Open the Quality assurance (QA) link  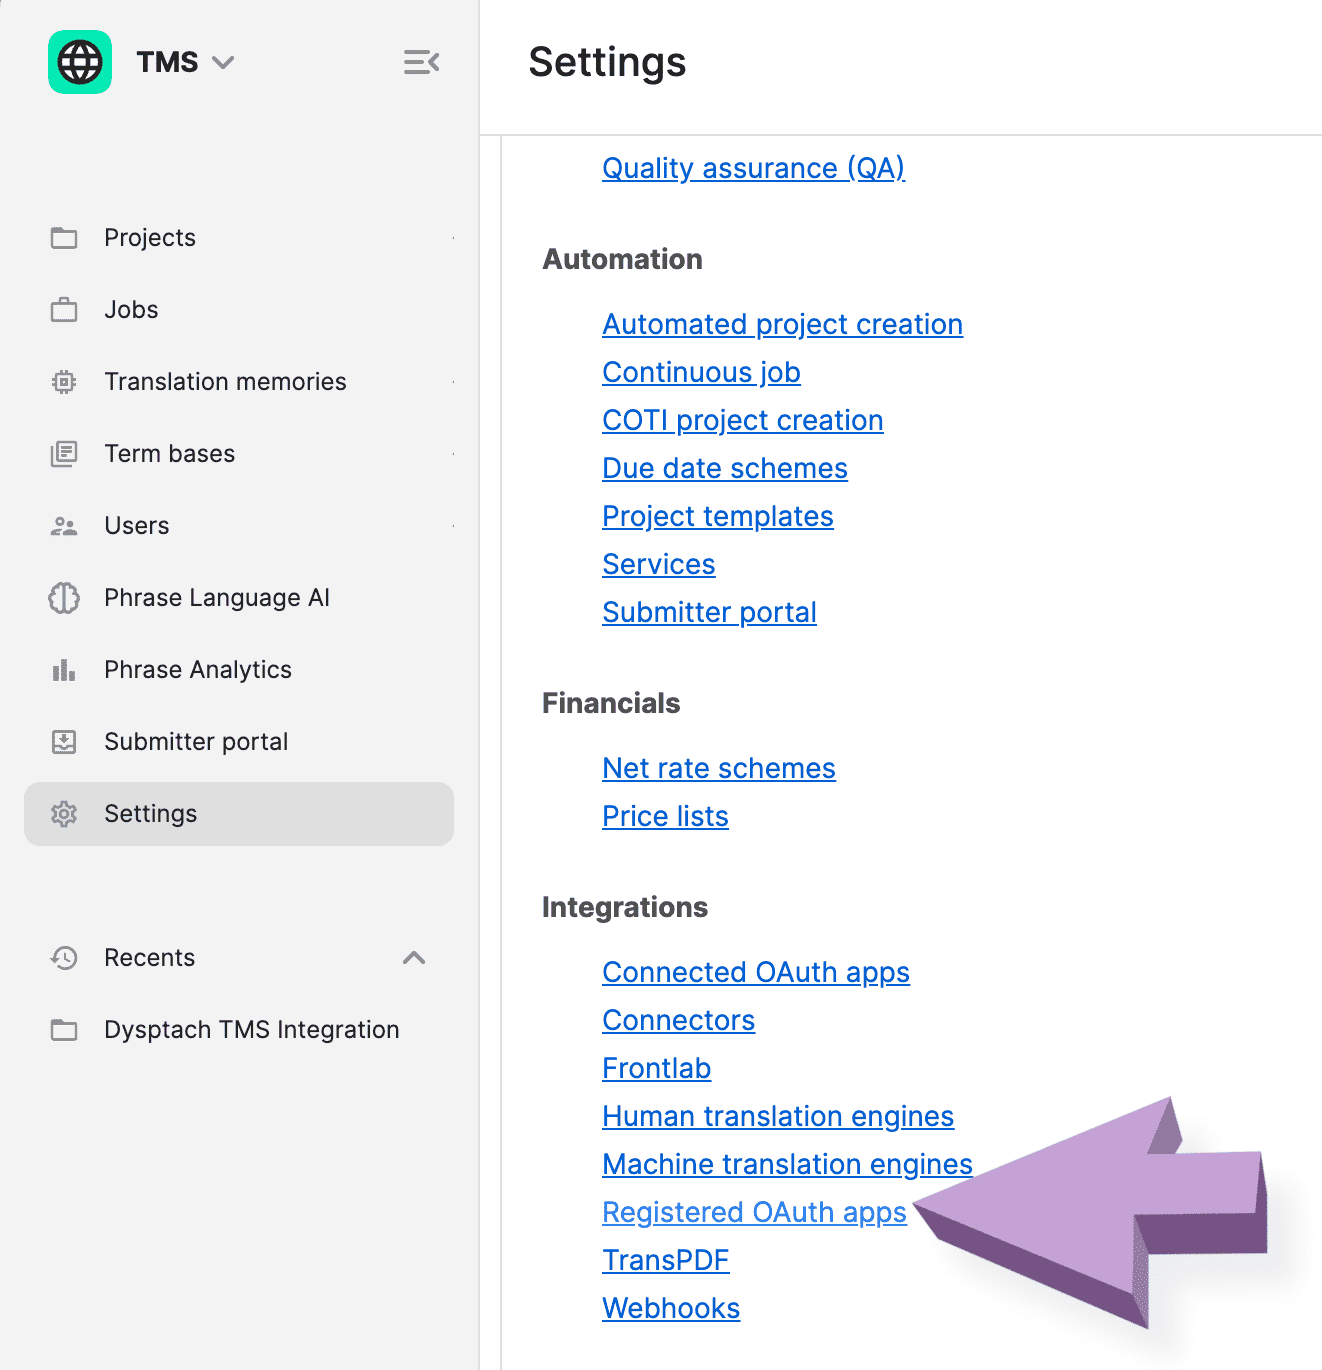click(753, 168)
